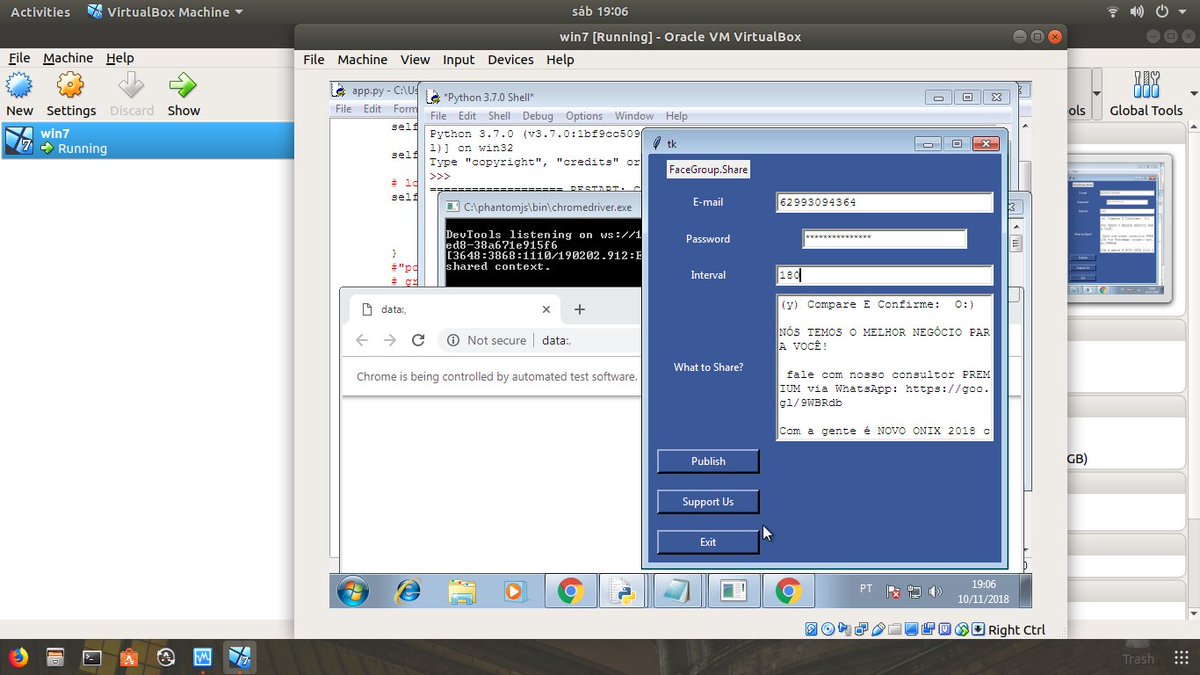This screenshot has height=675, width=1200.
Task: Click the PT language indicator in taskbar
Action: (x=866, y=589)
